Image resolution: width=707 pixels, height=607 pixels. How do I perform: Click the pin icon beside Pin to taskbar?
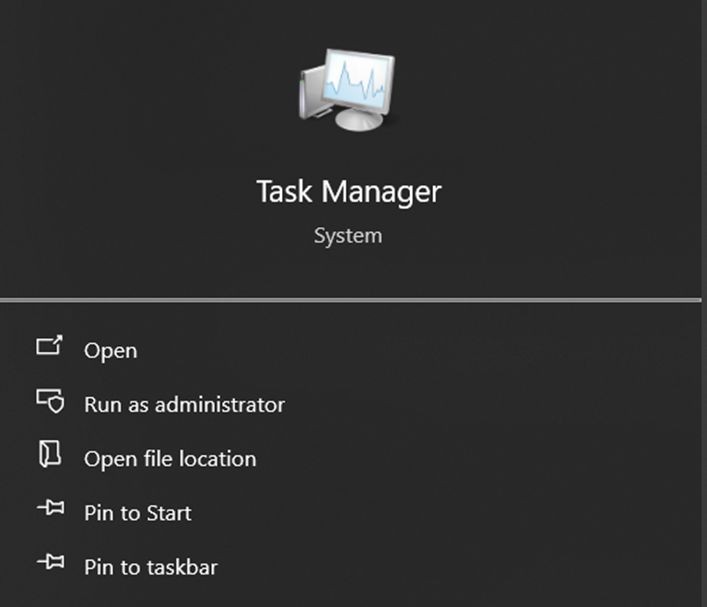tap(50, 564)
